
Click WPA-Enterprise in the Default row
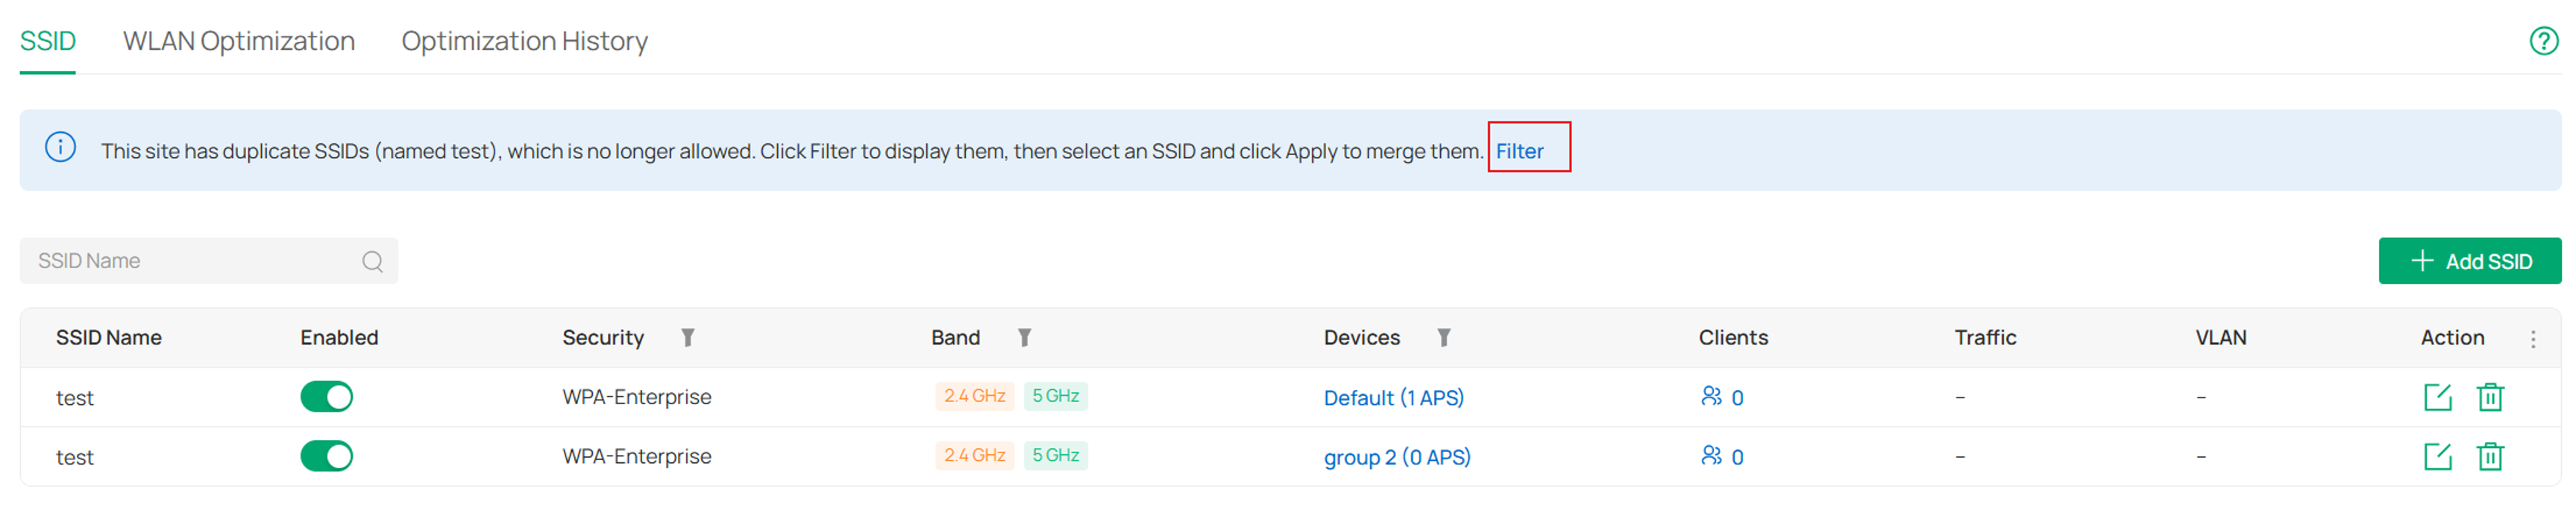click(x=636, y=397)
